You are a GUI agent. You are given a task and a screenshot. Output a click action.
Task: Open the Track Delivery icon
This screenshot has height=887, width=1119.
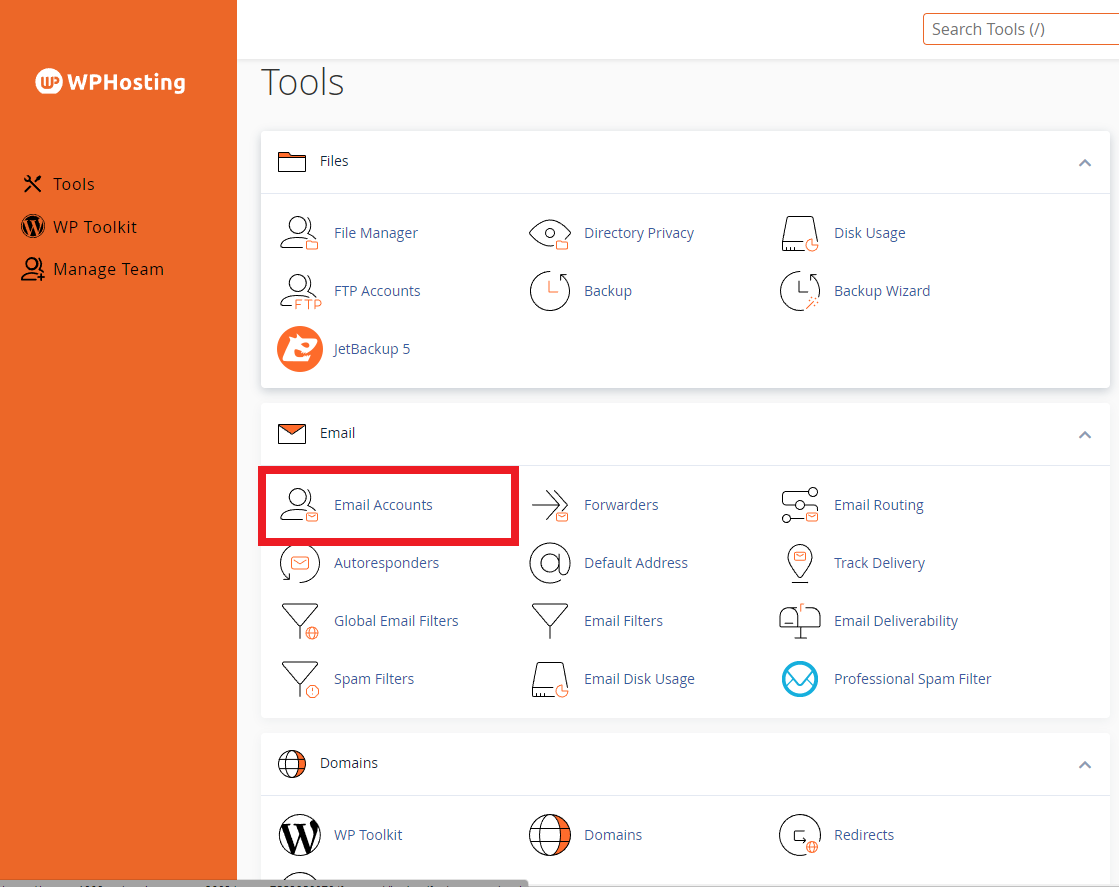[x=799, y=563]
